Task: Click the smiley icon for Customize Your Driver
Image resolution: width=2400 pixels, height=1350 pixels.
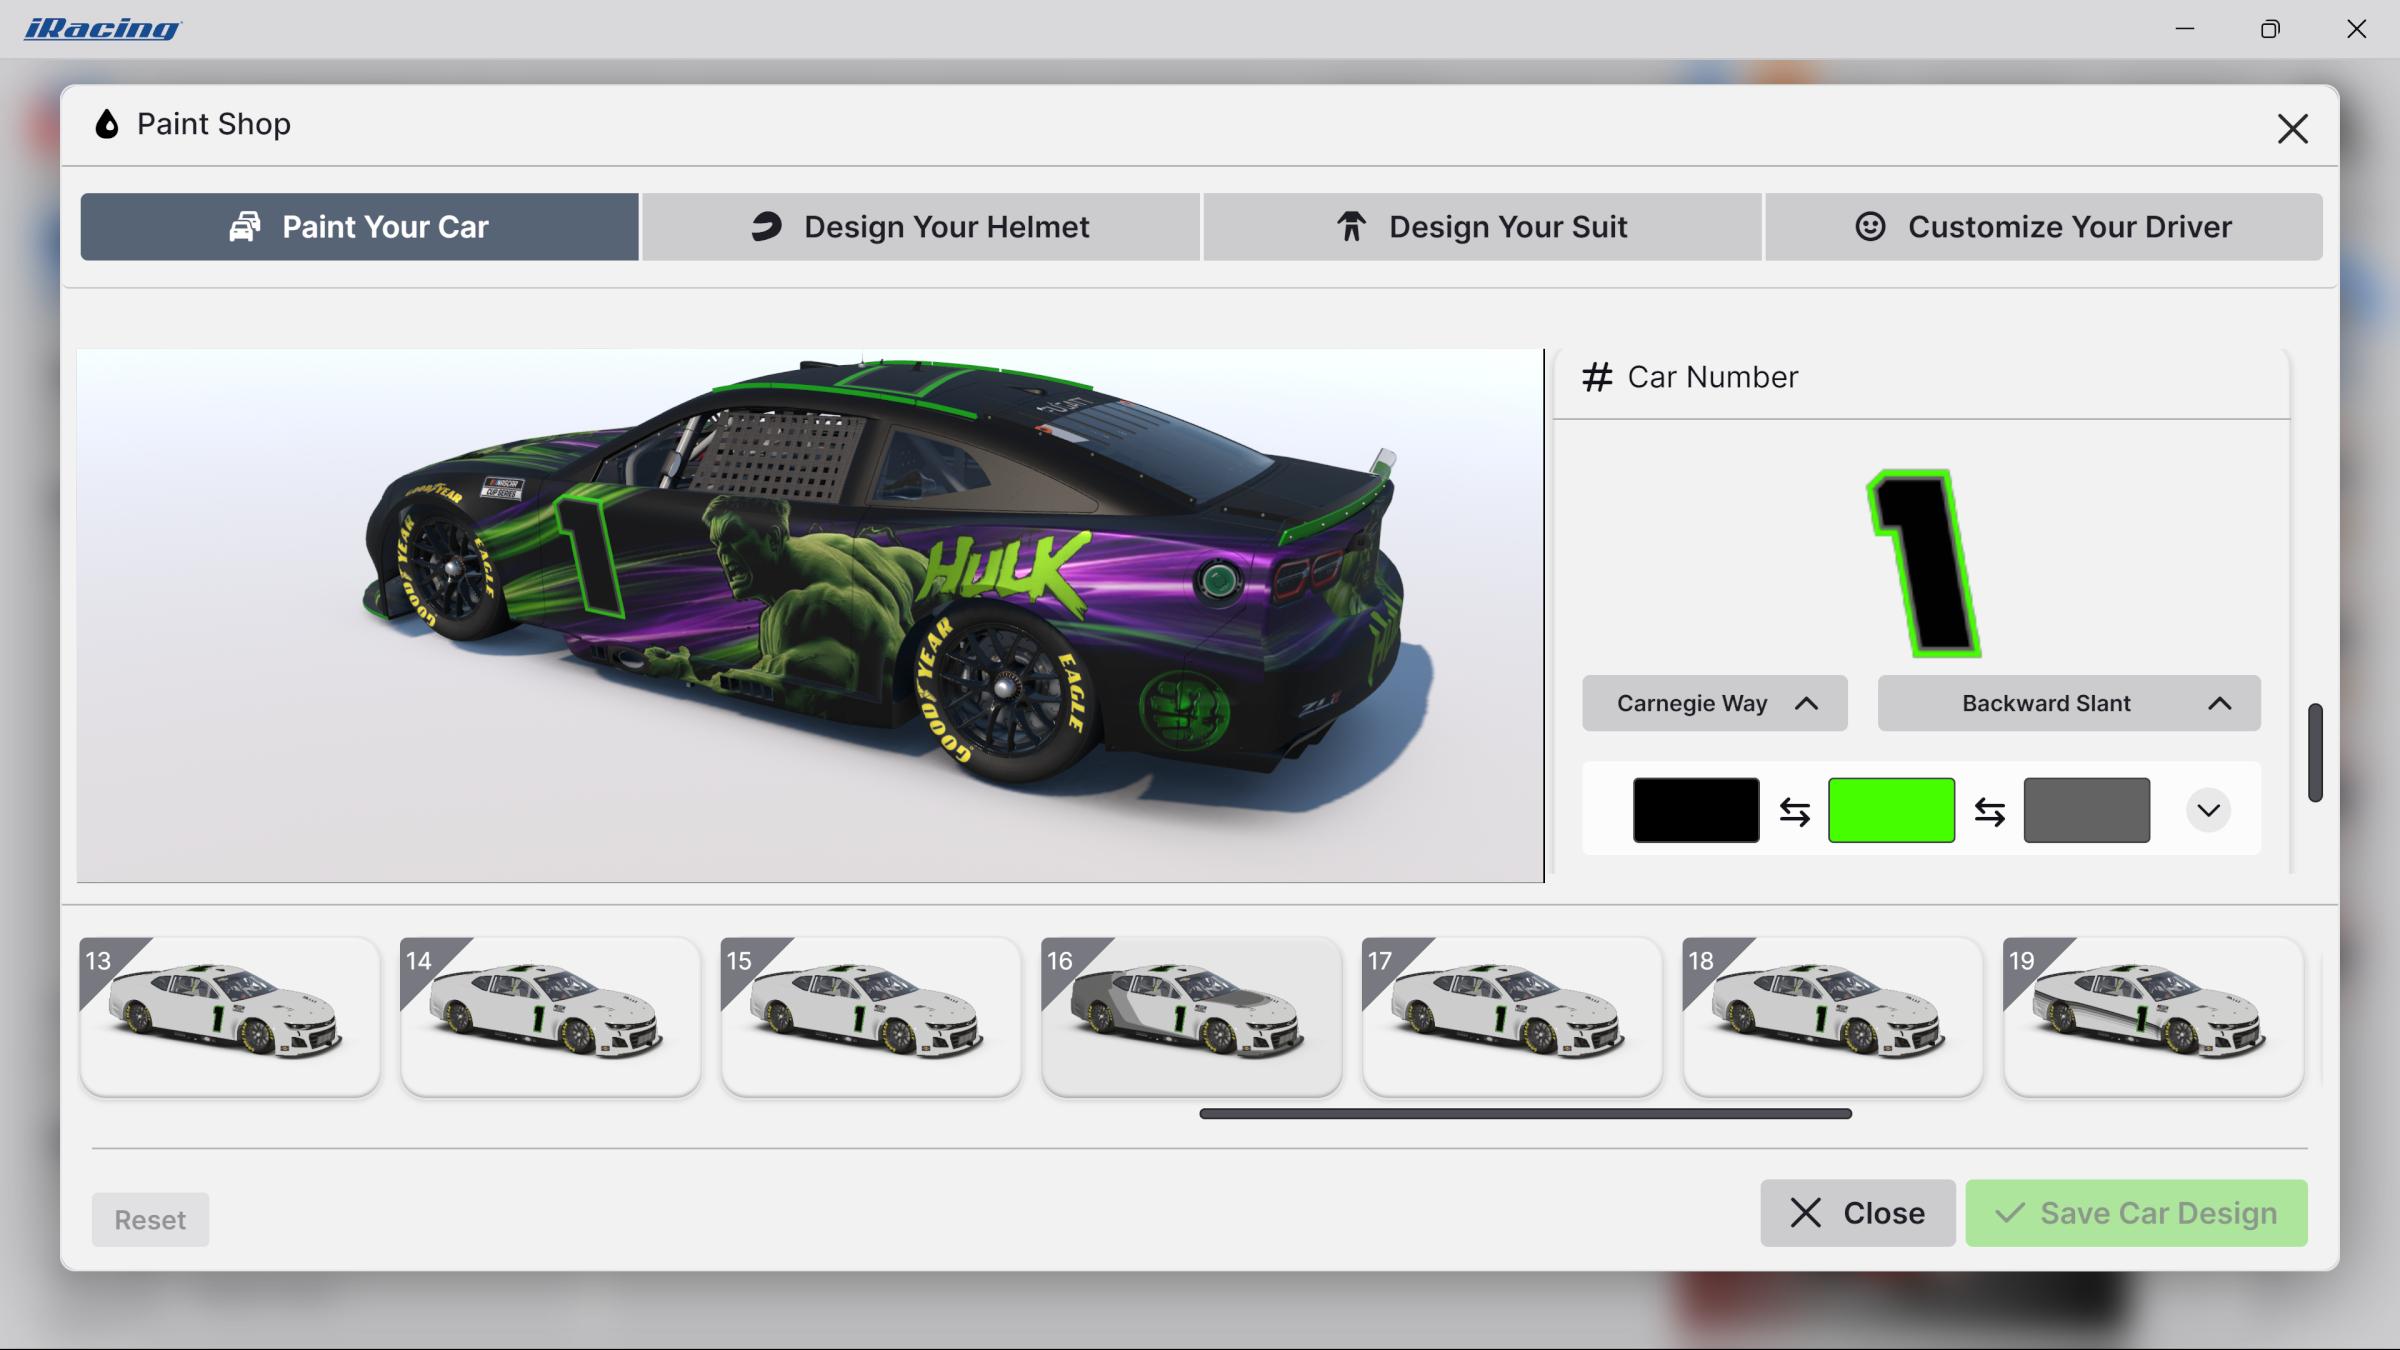Action: click(1869, 226)
